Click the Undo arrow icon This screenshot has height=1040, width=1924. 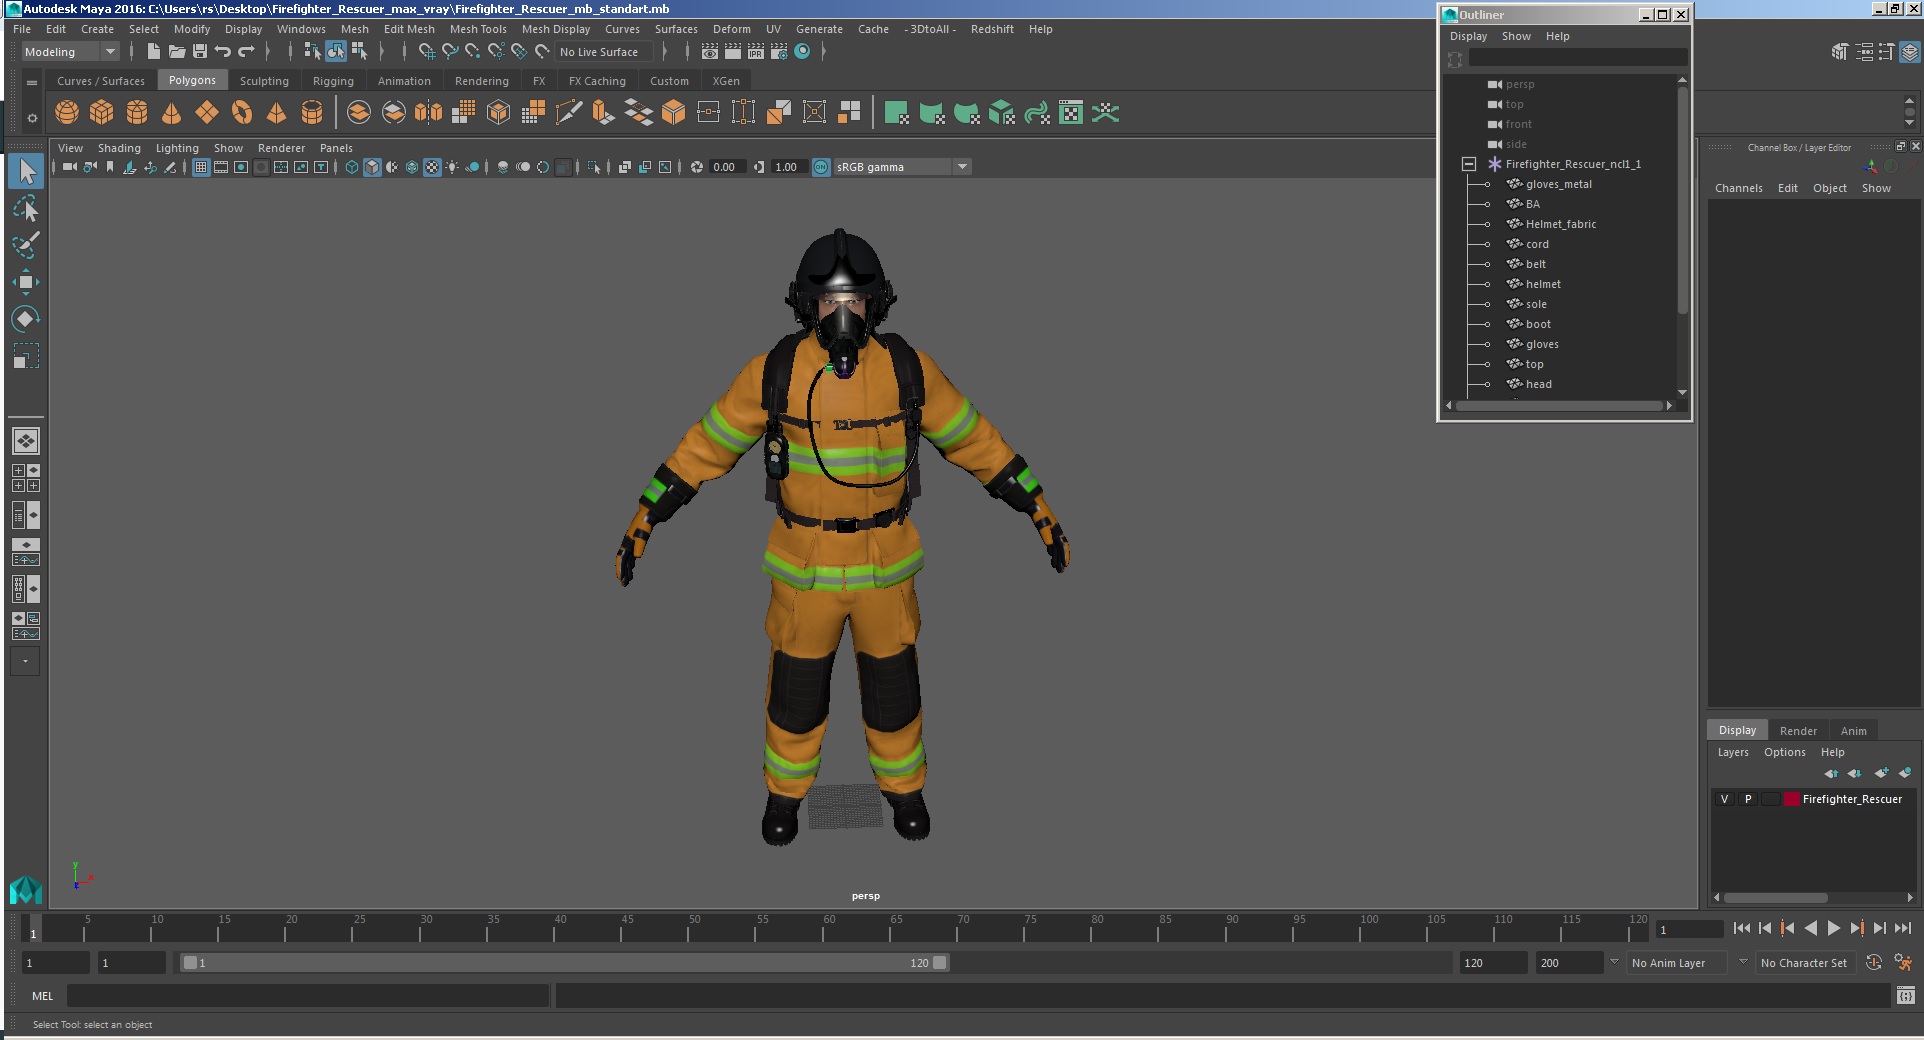223,52
